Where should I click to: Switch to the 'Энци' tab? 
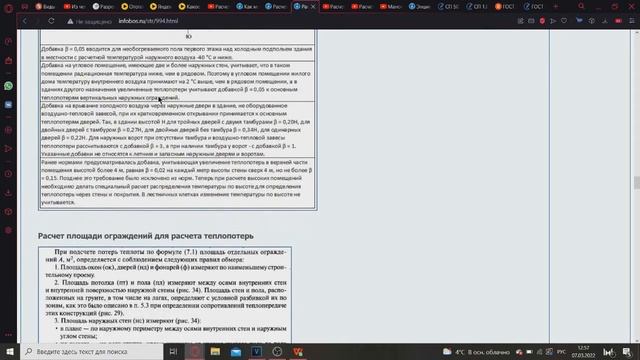pos(419,7)
